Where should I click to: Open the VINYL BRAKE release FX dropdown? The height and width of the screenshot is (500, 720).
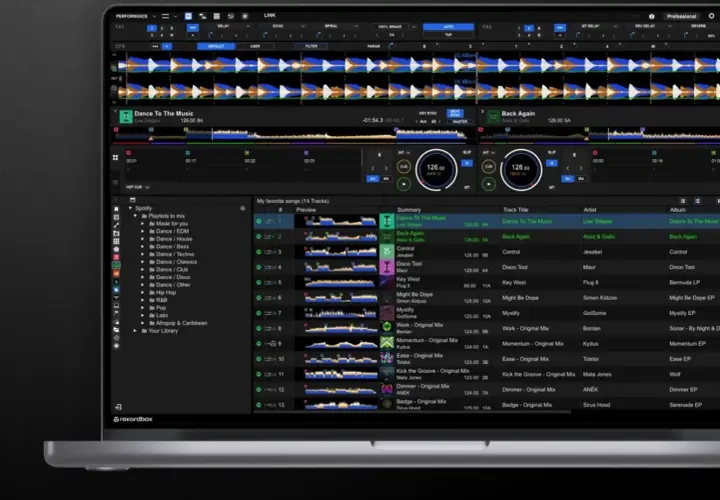(x=414, y=27)
